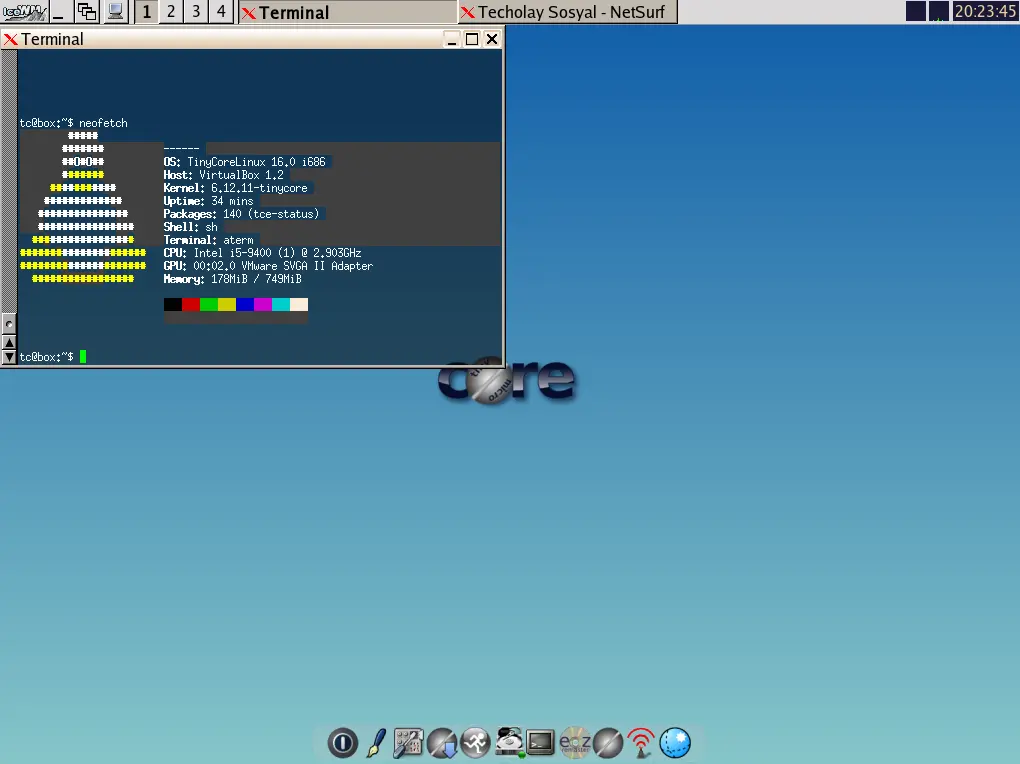Click the Terminal window title text
The image size is (1020, 764).
[52, 40]
